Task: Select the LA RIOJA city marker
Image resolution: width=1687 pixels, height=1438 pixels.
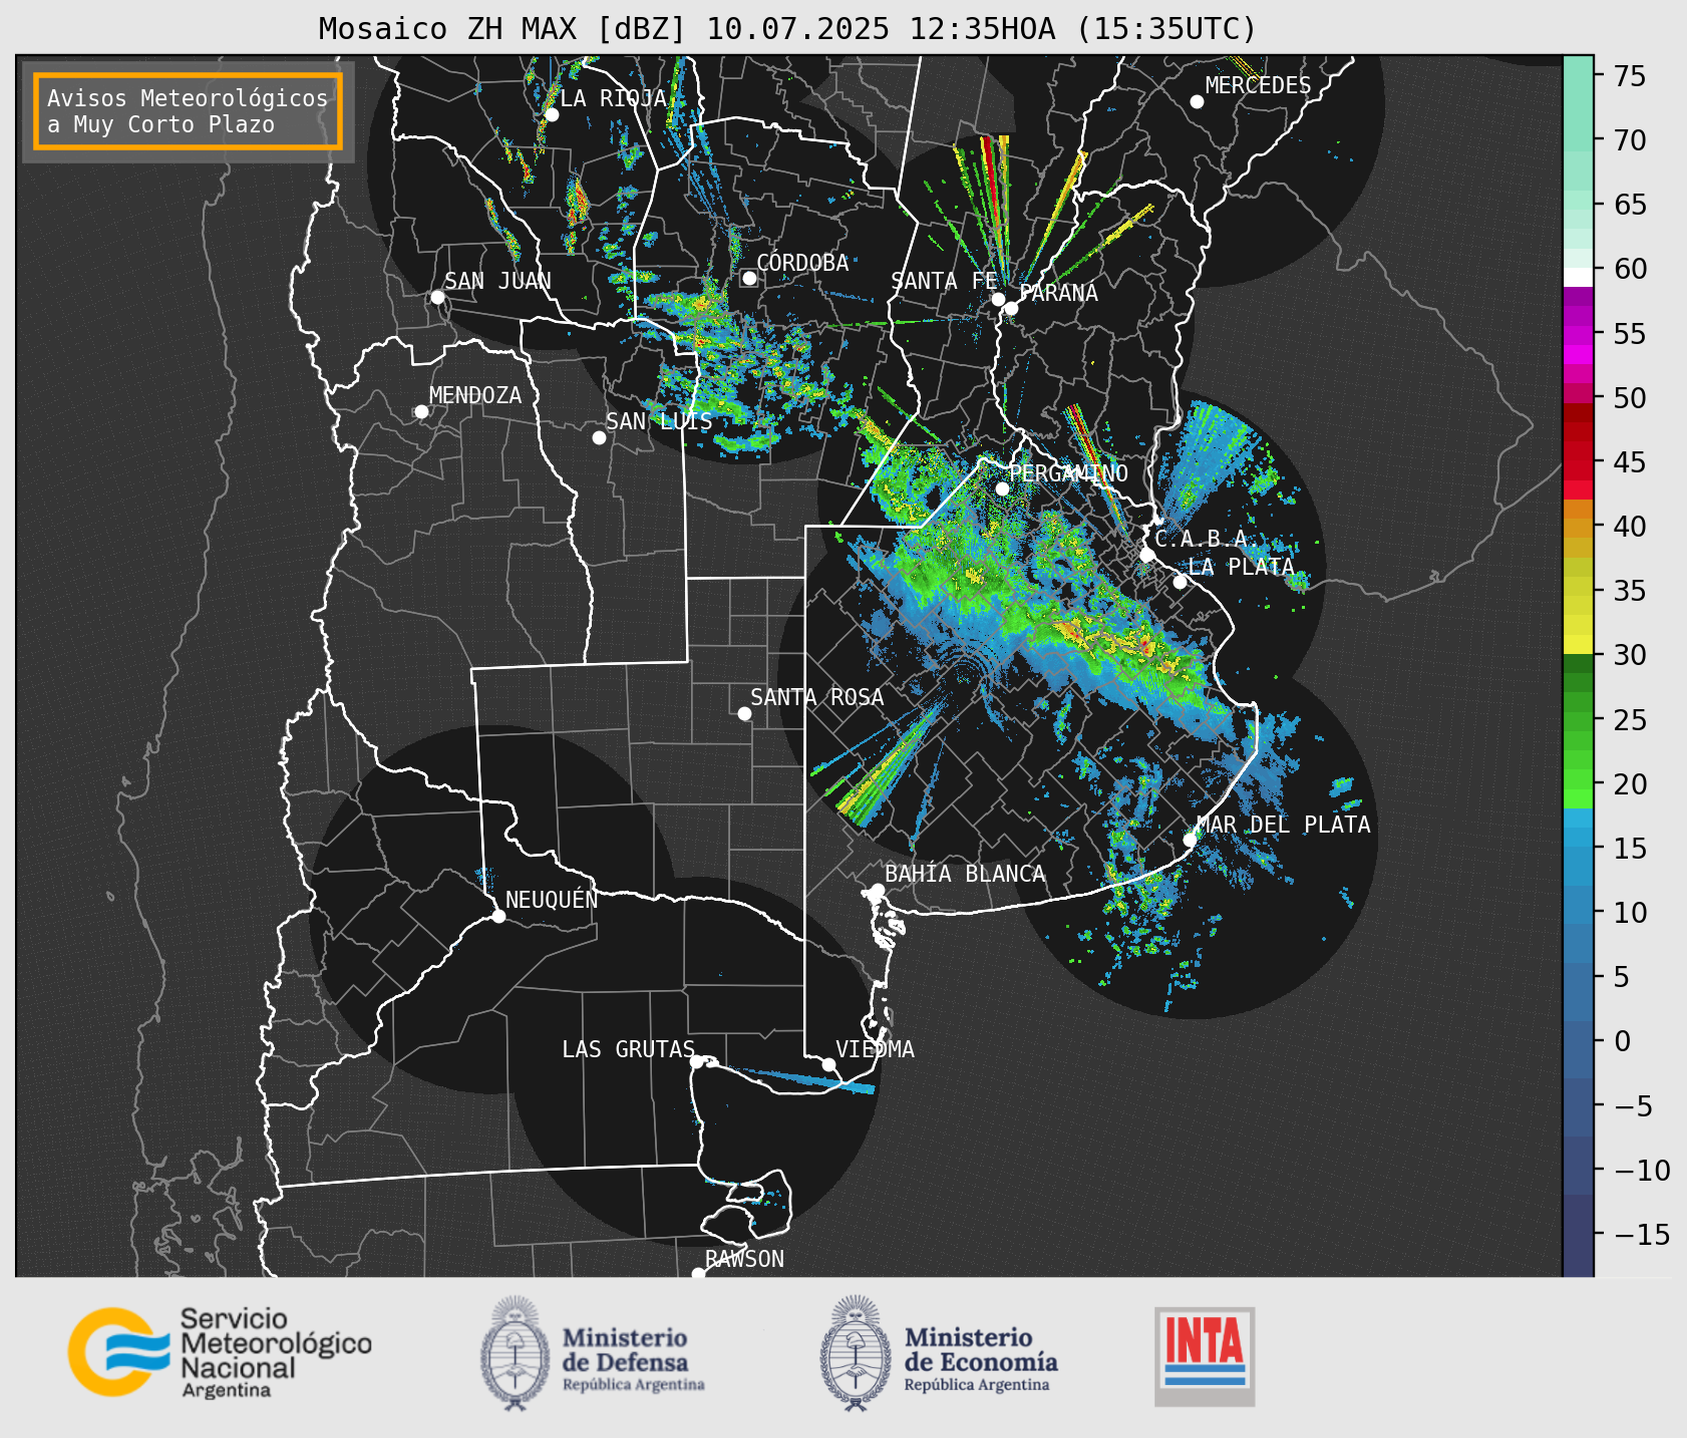Action: click(551, 115)
